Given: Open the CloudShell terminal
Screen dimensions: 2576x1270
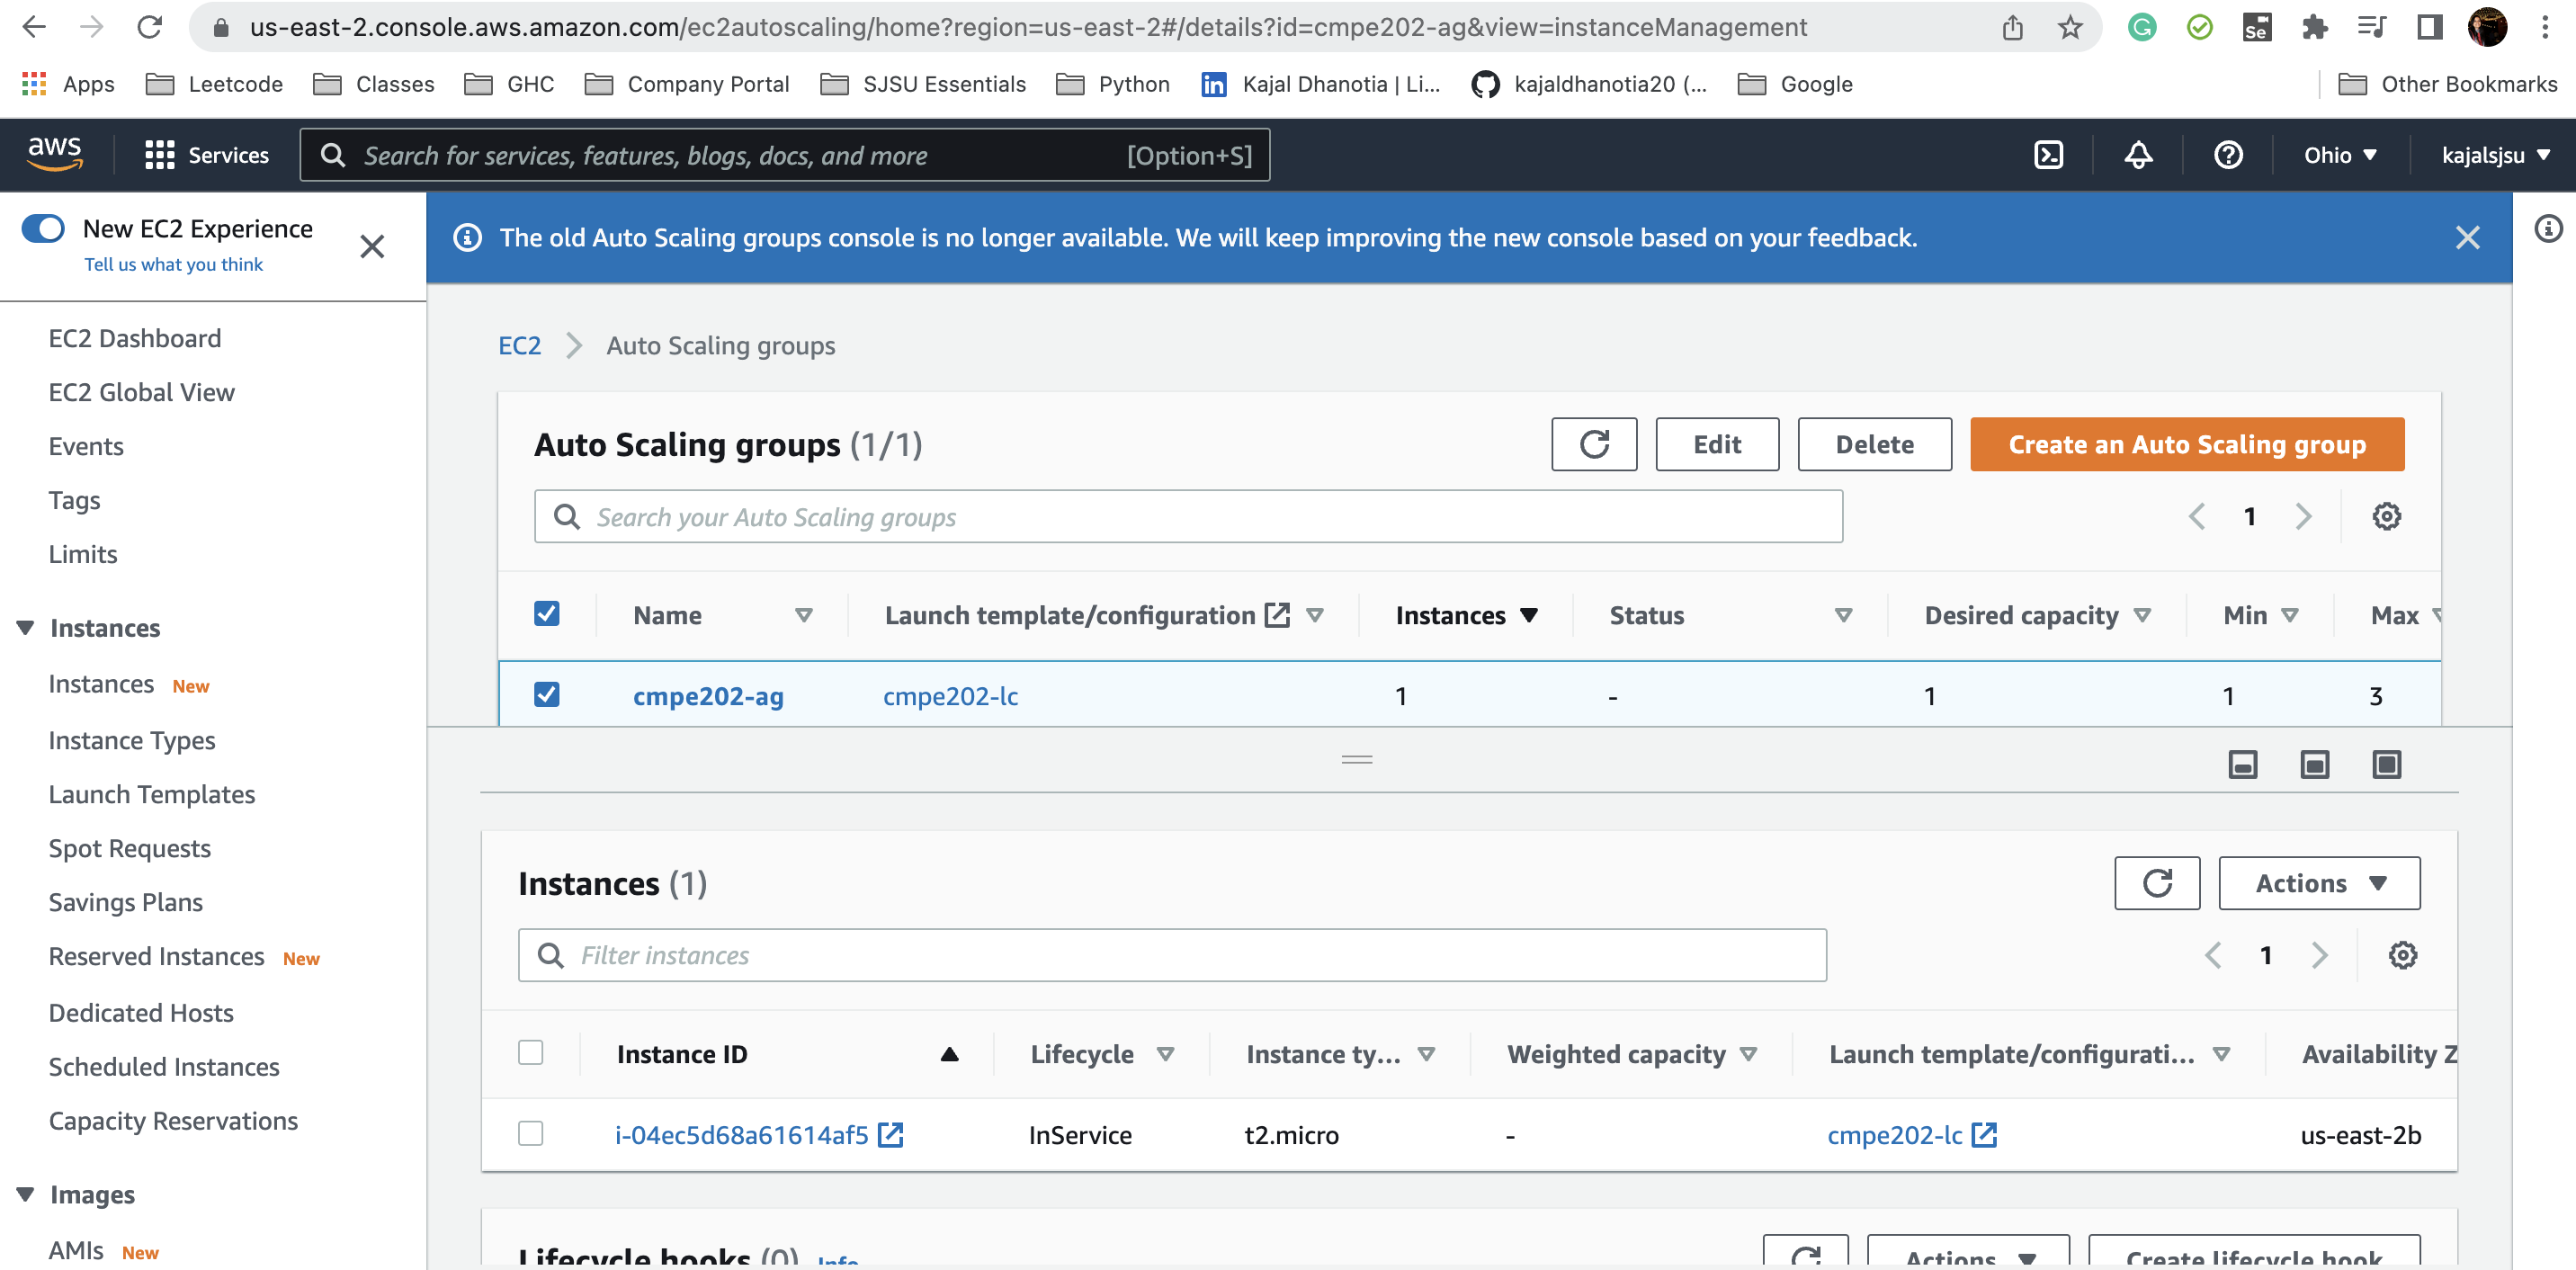Looking at the screenshot, I should 2050,155.
